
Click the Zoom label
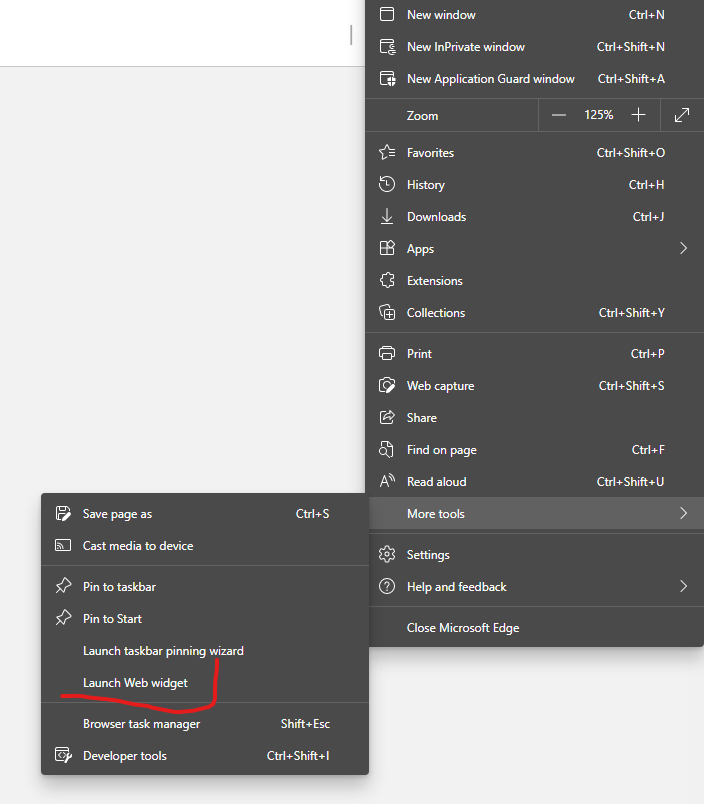(x=423, y=115)
